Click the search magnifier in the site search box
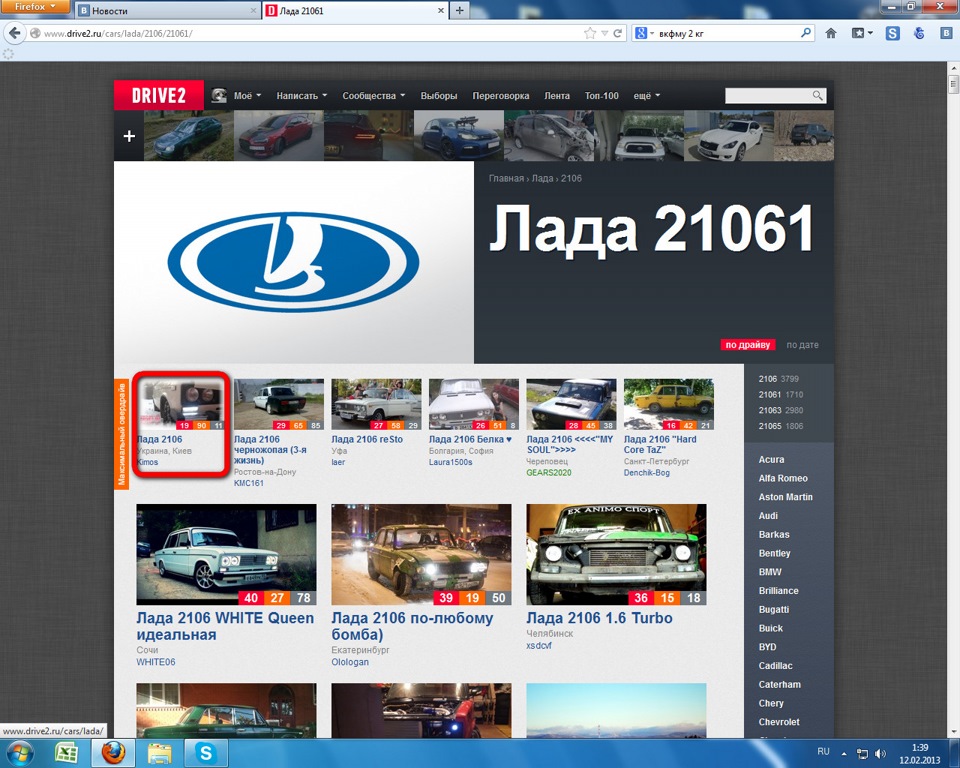960x768 pixels. point(818,96)
